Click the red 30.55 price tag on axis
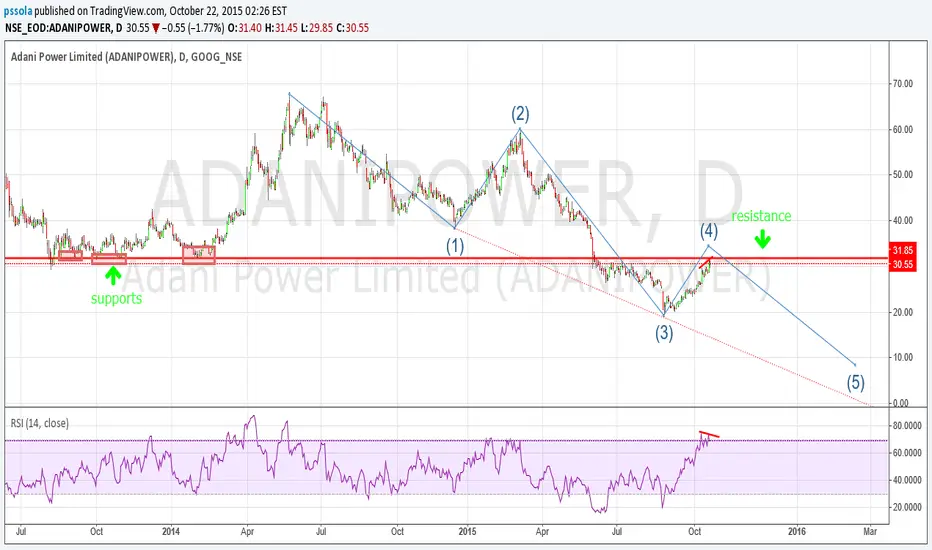This screenshot has height=550, width=932. [902, 264]
